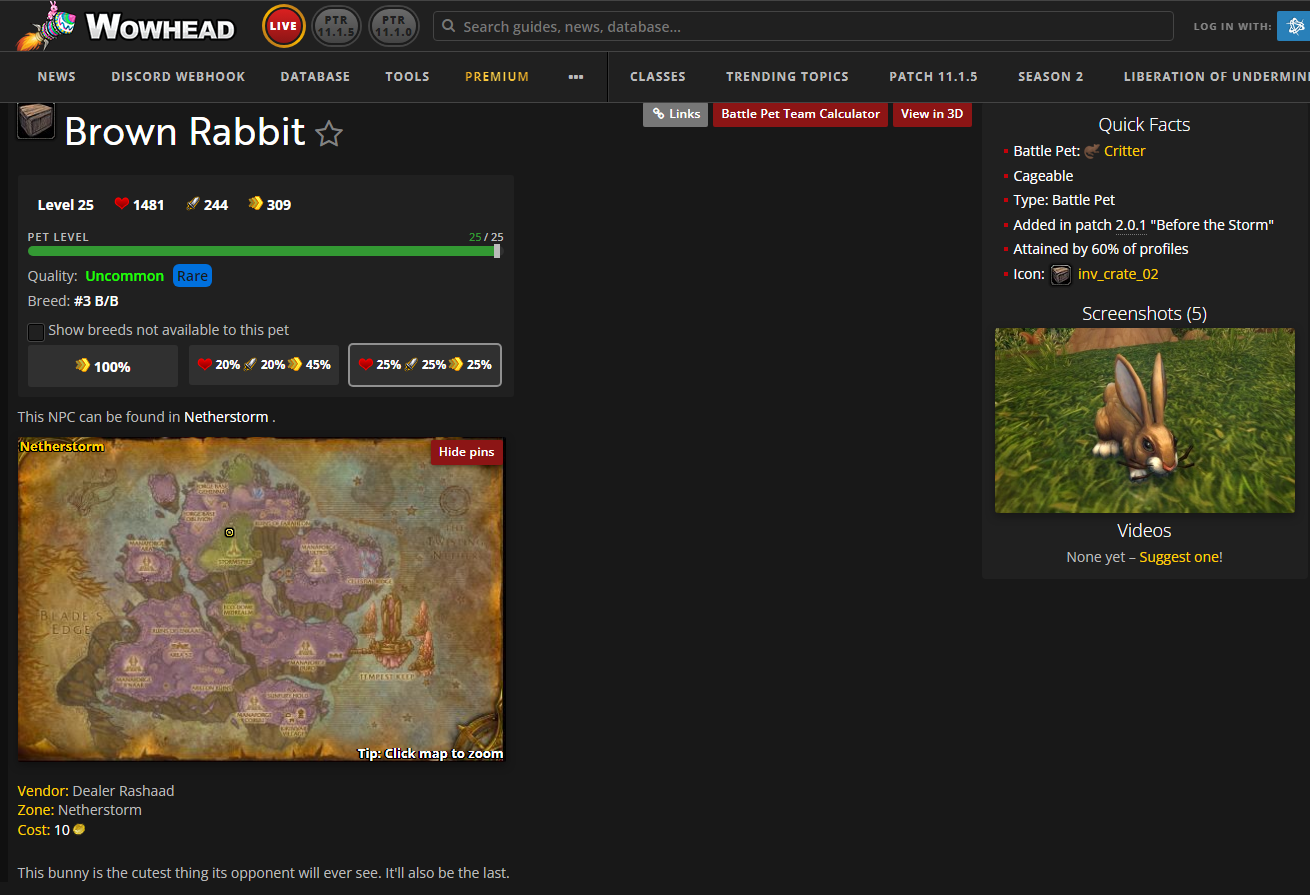Viewport: 1310px width, 895px height.
Task: Click the Cageable fact text
Action: click(x=1043, y=176)
